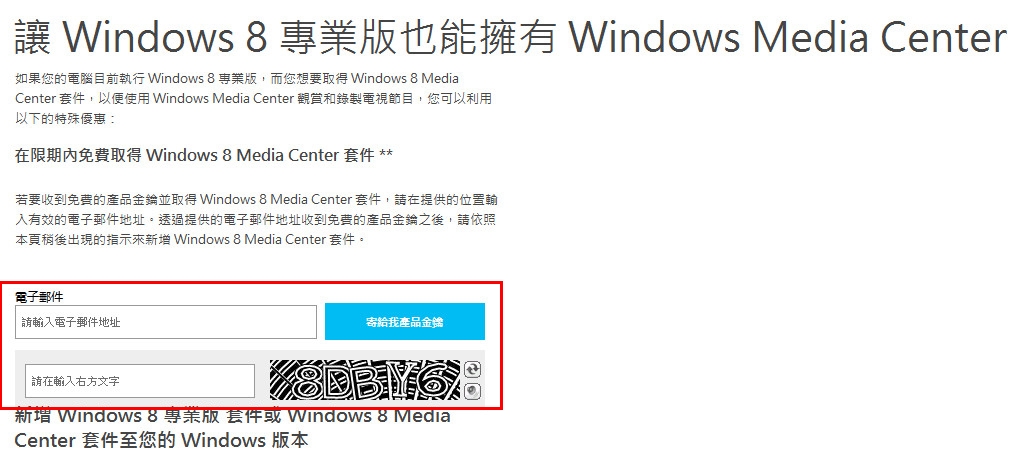Focus the 請在輸入右方文字 CAPTCHA text field

(x=140, y=381)
